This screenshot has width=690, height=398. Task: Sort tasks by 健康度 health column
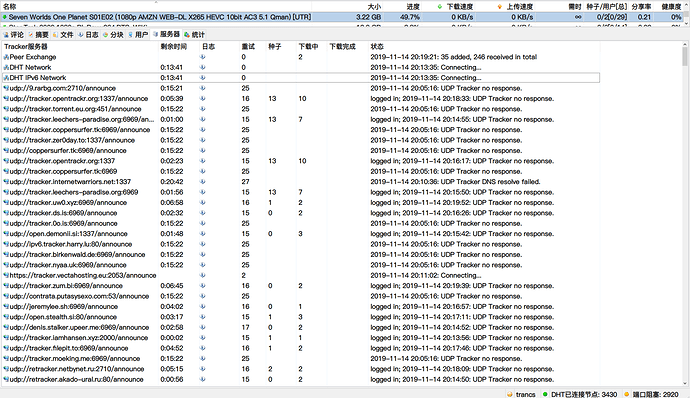pyautogui.click(x=672, y=7)
